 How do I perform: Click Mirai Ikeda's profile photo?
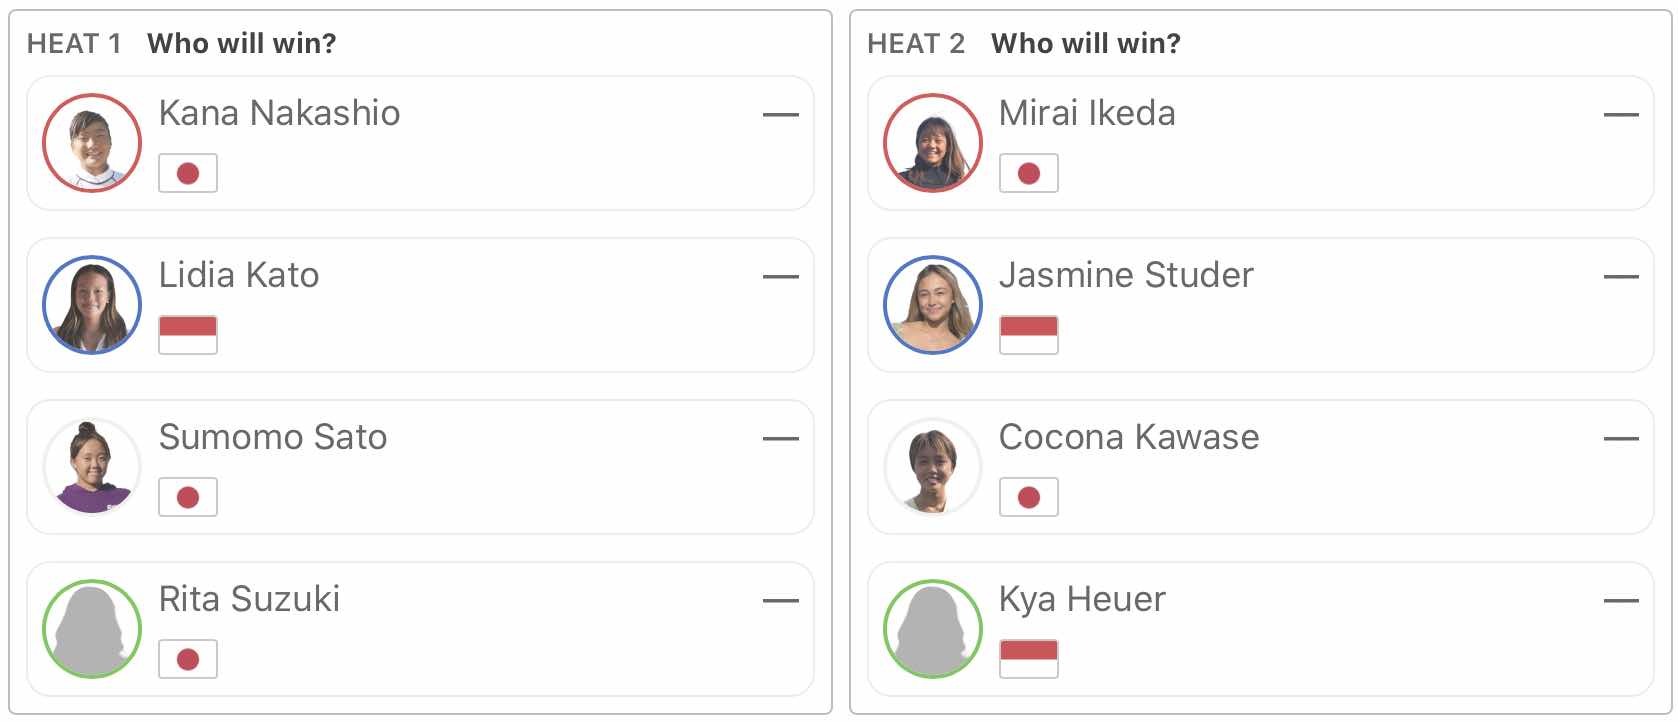point(933,143)
